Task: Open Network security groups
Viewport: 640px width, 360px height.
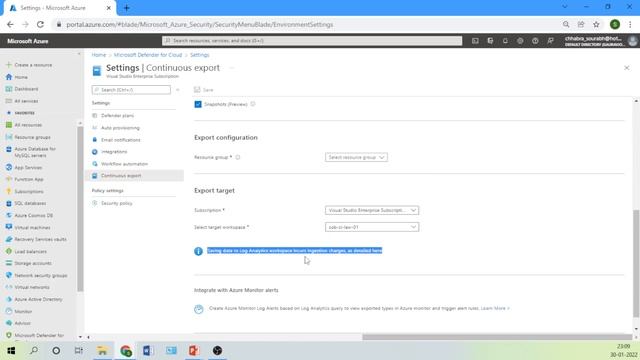Action: [40, 276]
